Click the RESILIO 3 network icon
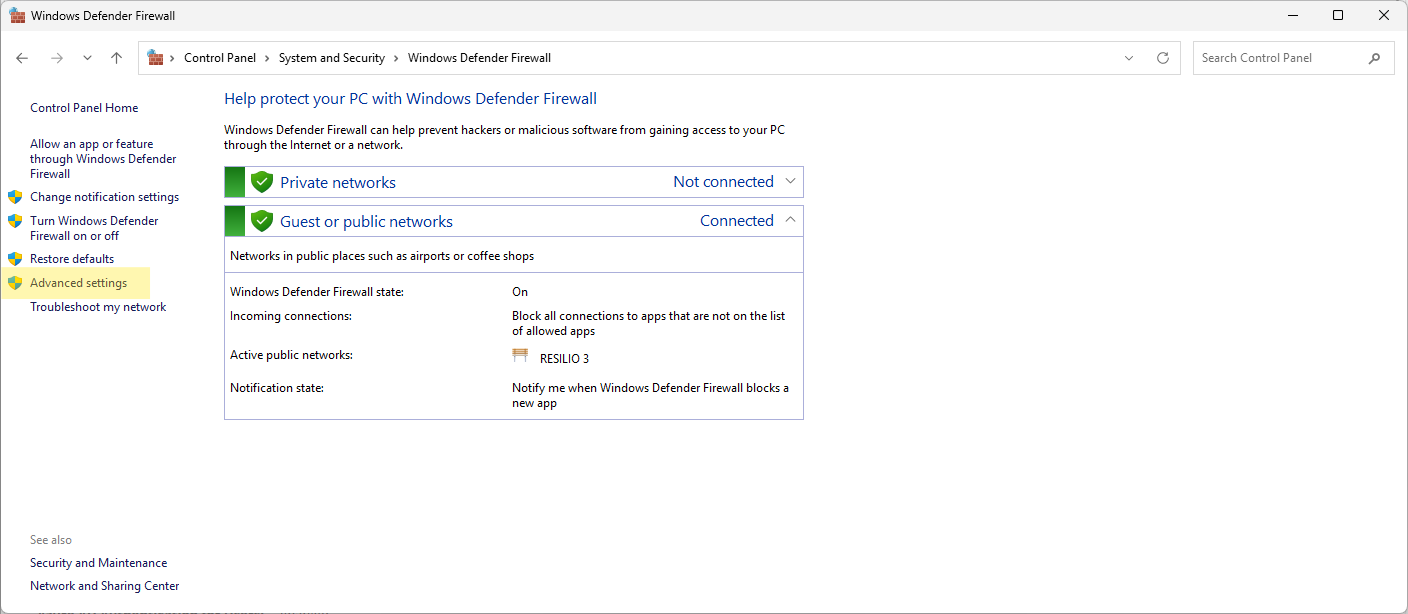 [x=520, y=355]
